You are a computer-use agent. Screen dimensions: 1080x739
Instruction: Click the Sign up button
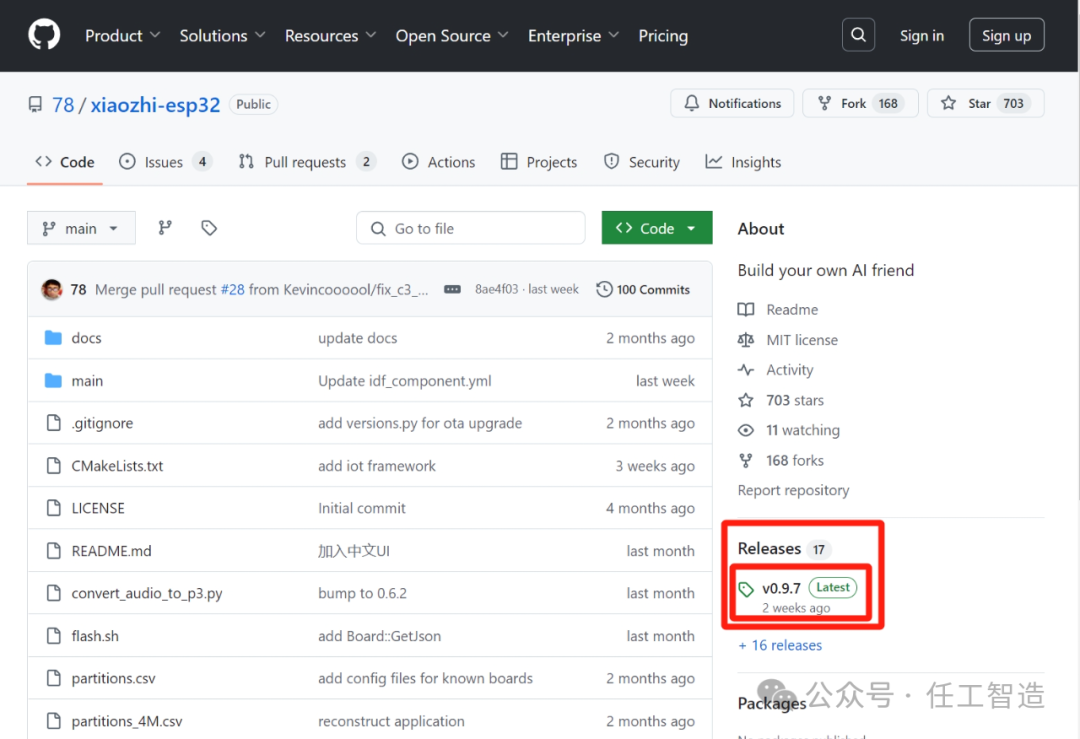pyautogui.click(x=1006, y=35)
